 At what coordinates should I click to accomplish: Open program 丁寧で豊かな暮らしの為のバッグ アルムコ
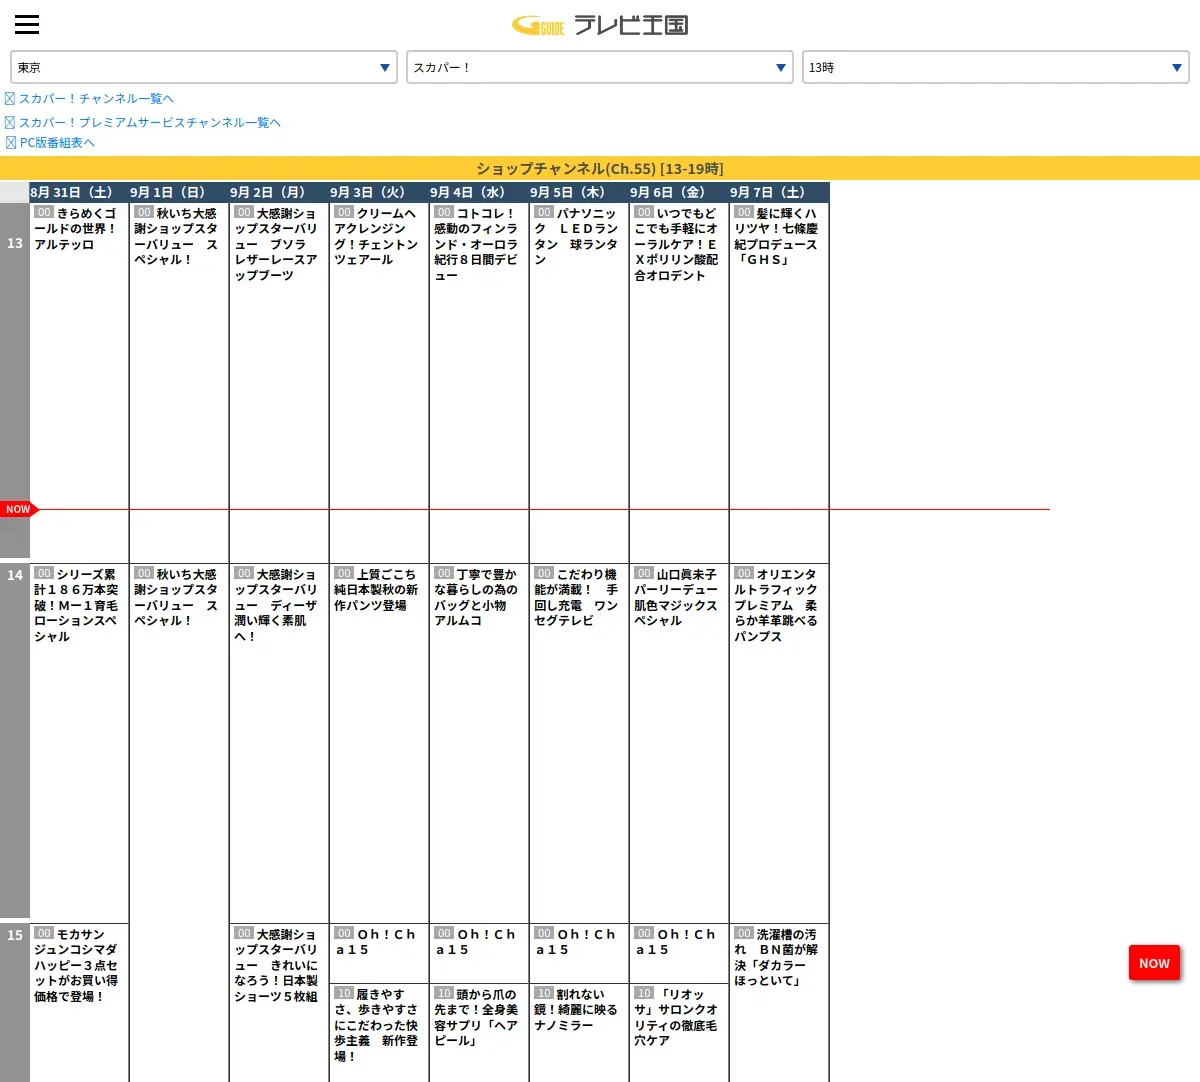tap(479, 742)
